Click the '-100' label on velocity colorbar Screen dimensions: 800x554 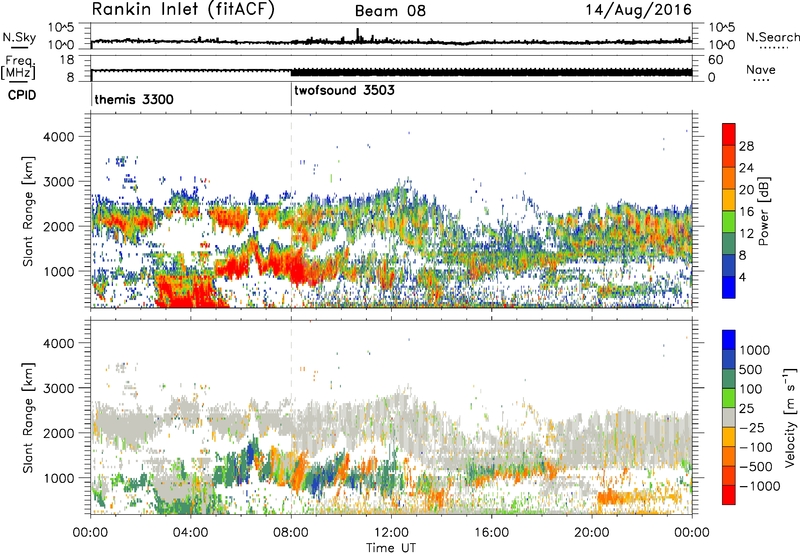pos(756,447)
